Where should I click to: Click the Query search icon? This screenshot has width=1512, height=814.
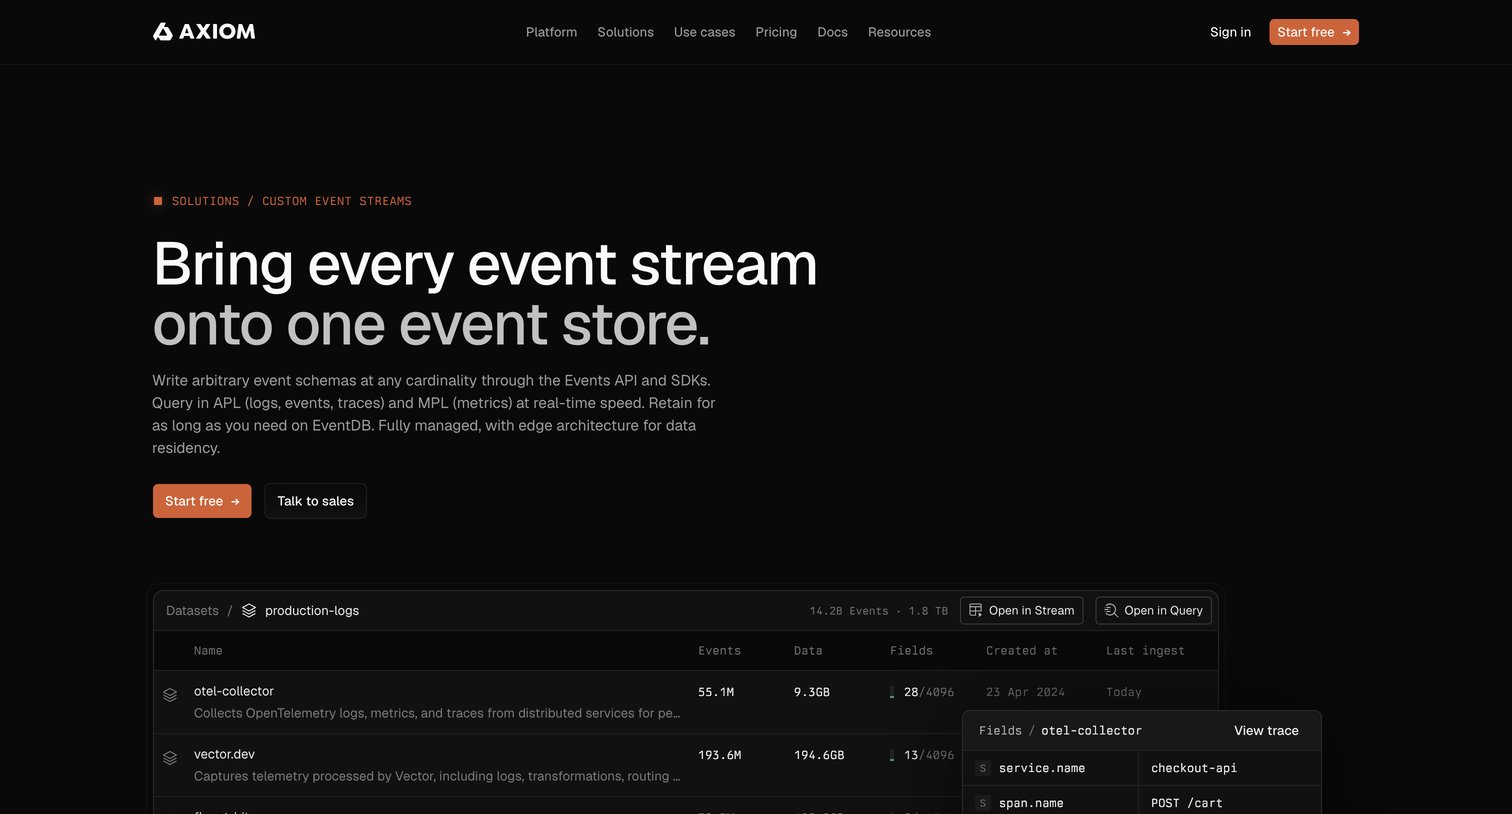pyautogui.click(x=1111, y=611)
